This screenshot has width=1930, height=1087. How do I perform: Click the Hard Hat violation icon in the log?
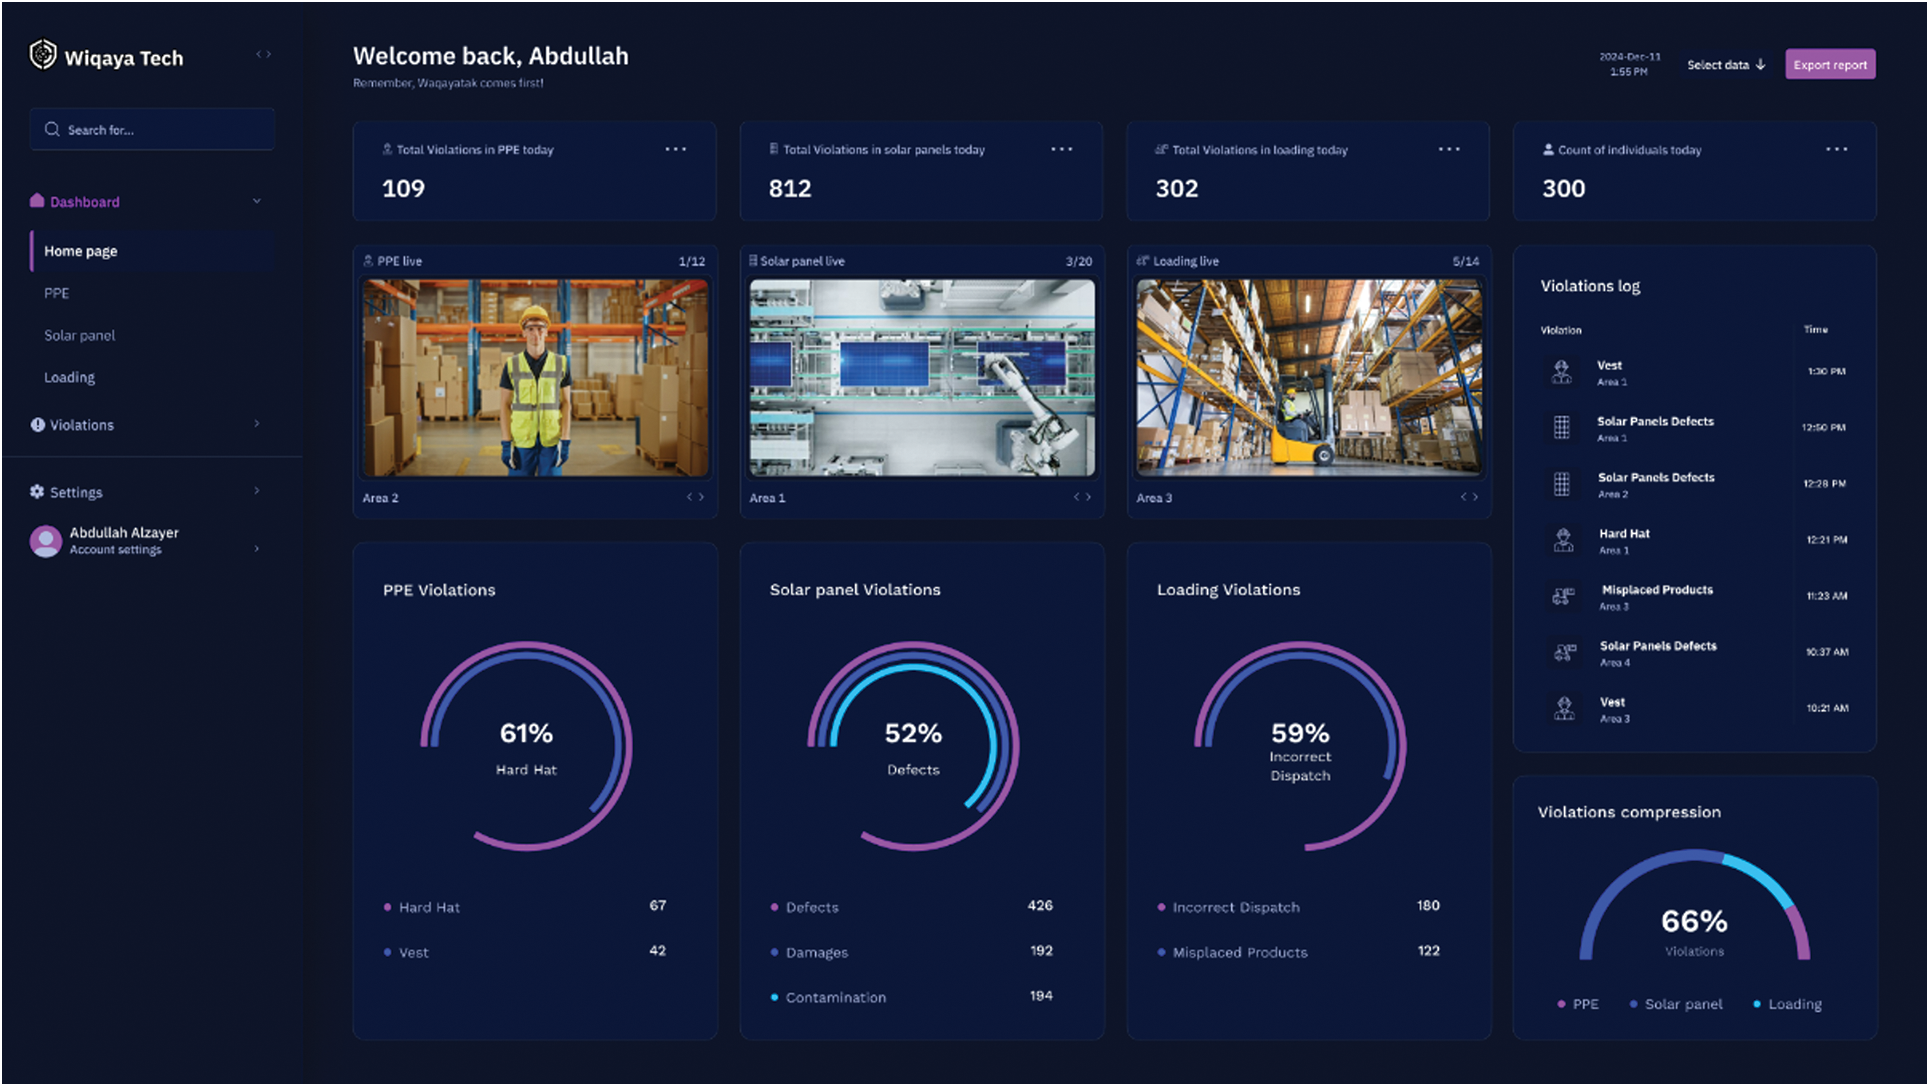(1564, 541)
